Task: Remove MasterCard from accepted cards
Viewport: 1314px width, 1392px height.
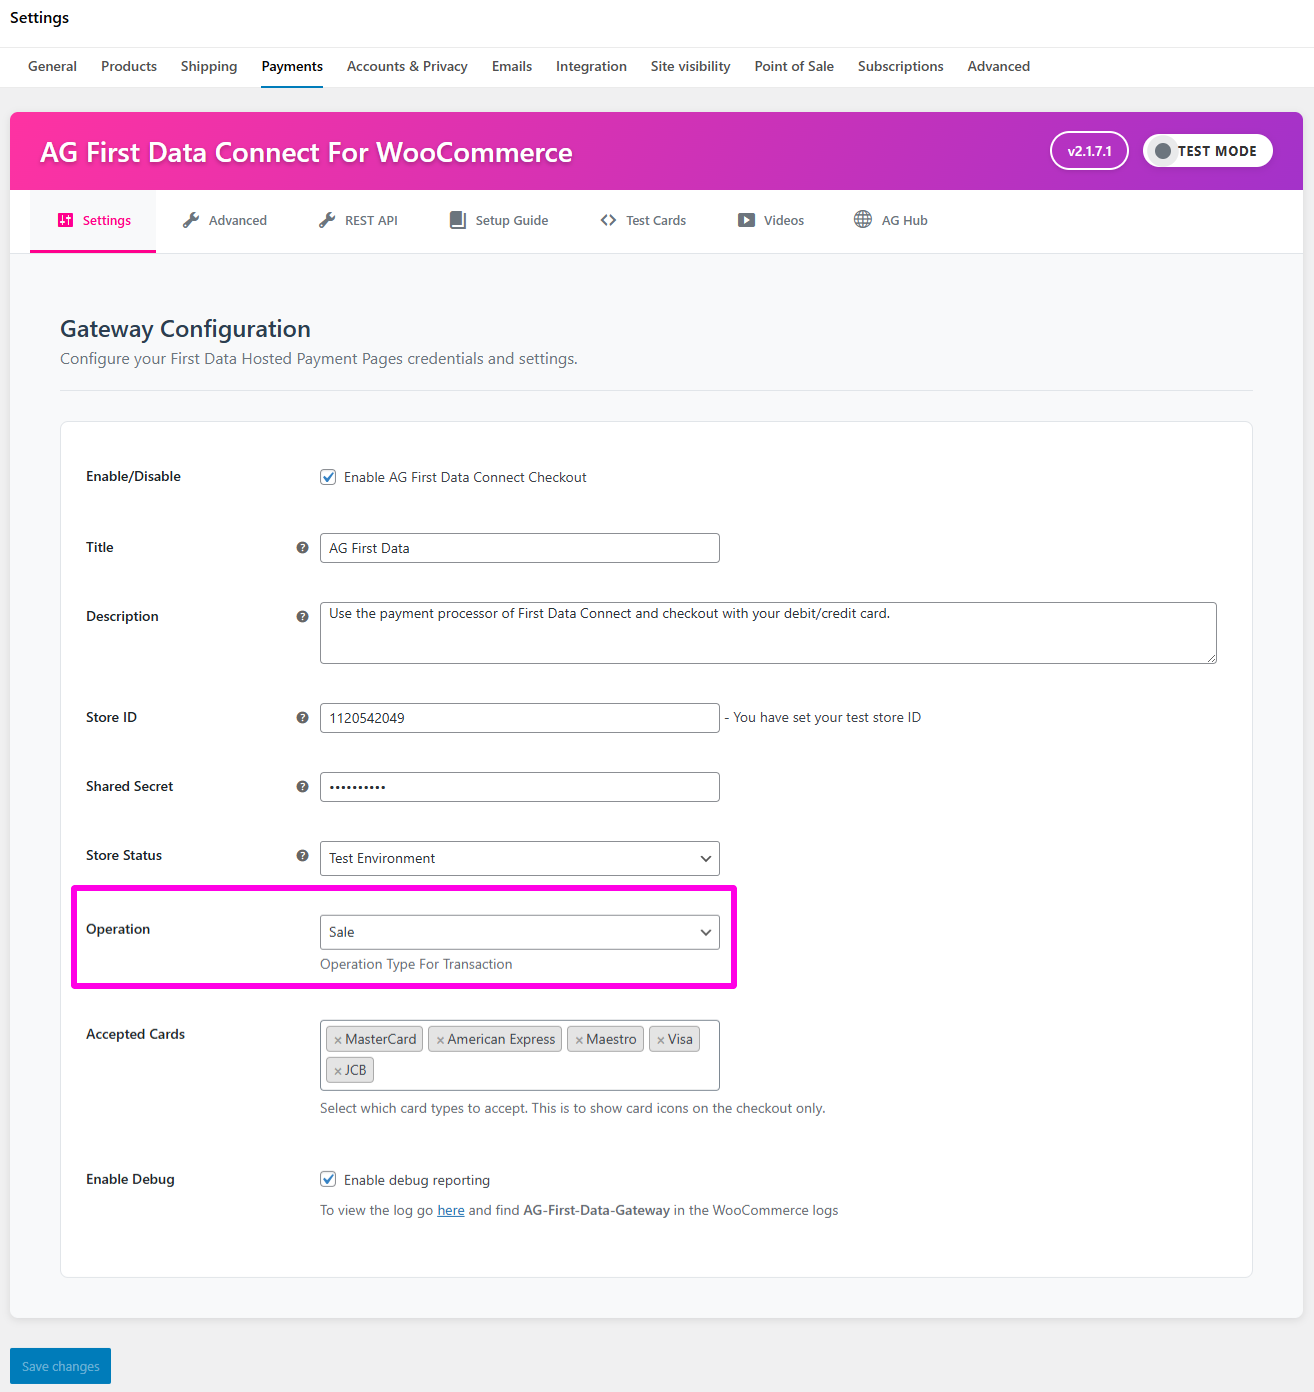Action: coord(338,1040)
